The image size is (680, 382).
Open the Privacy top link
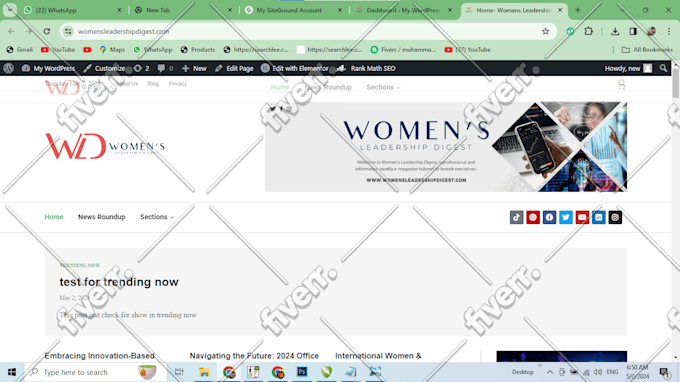coord(177,84)
